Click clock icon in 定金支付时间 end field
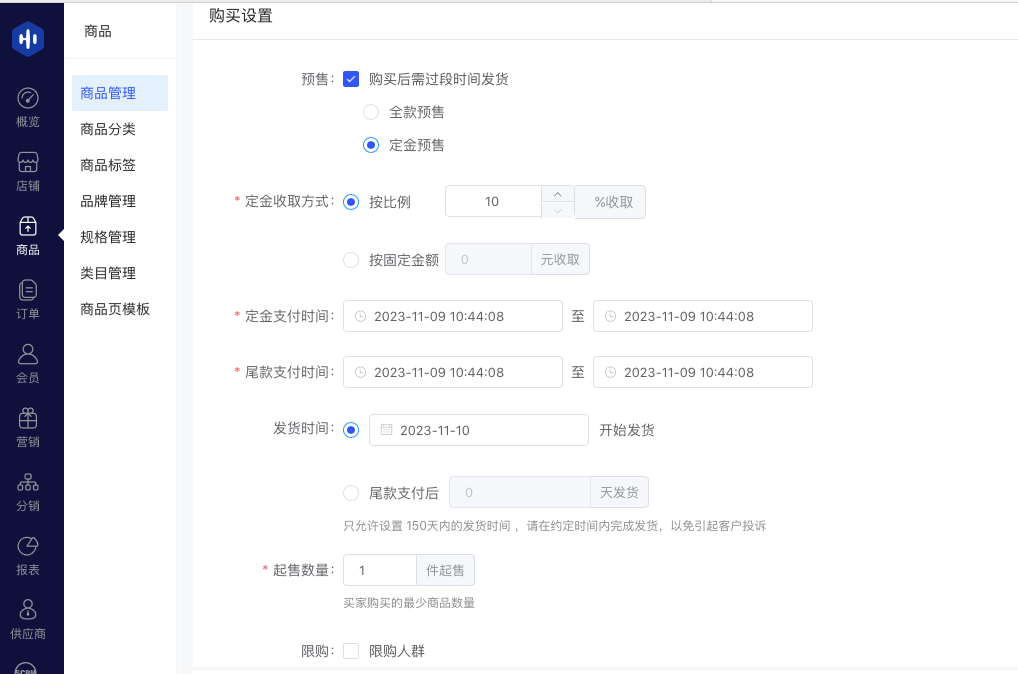The width and height of the screenshot is (1018, 674). click(610, 316)
